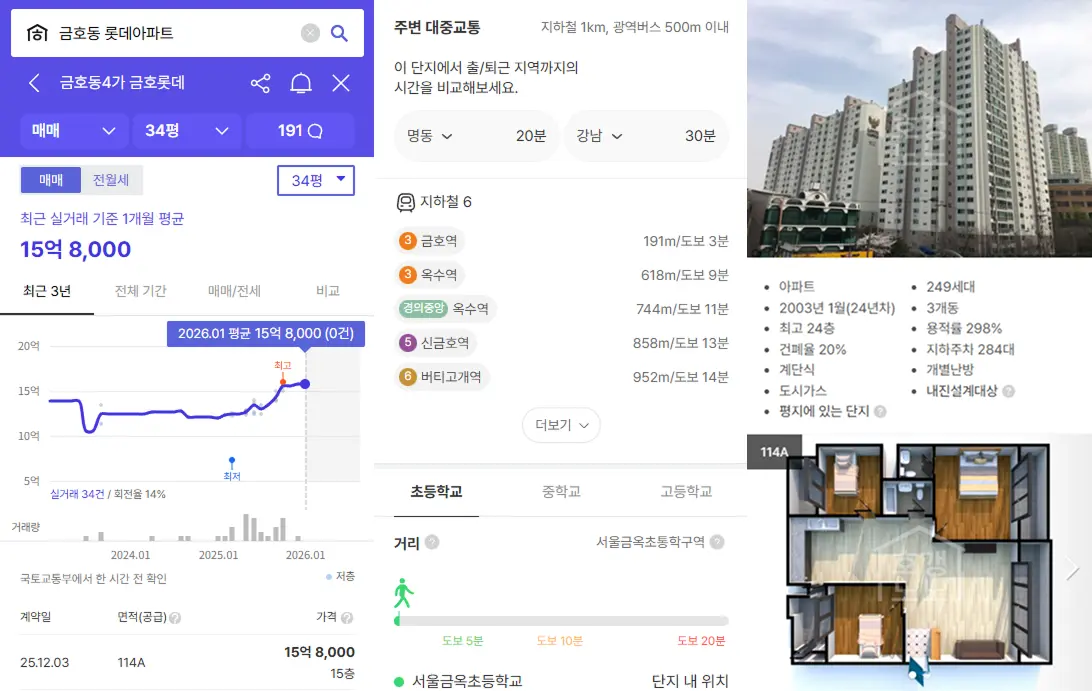Click the walking distance progress bar

[x=561, y=621]
